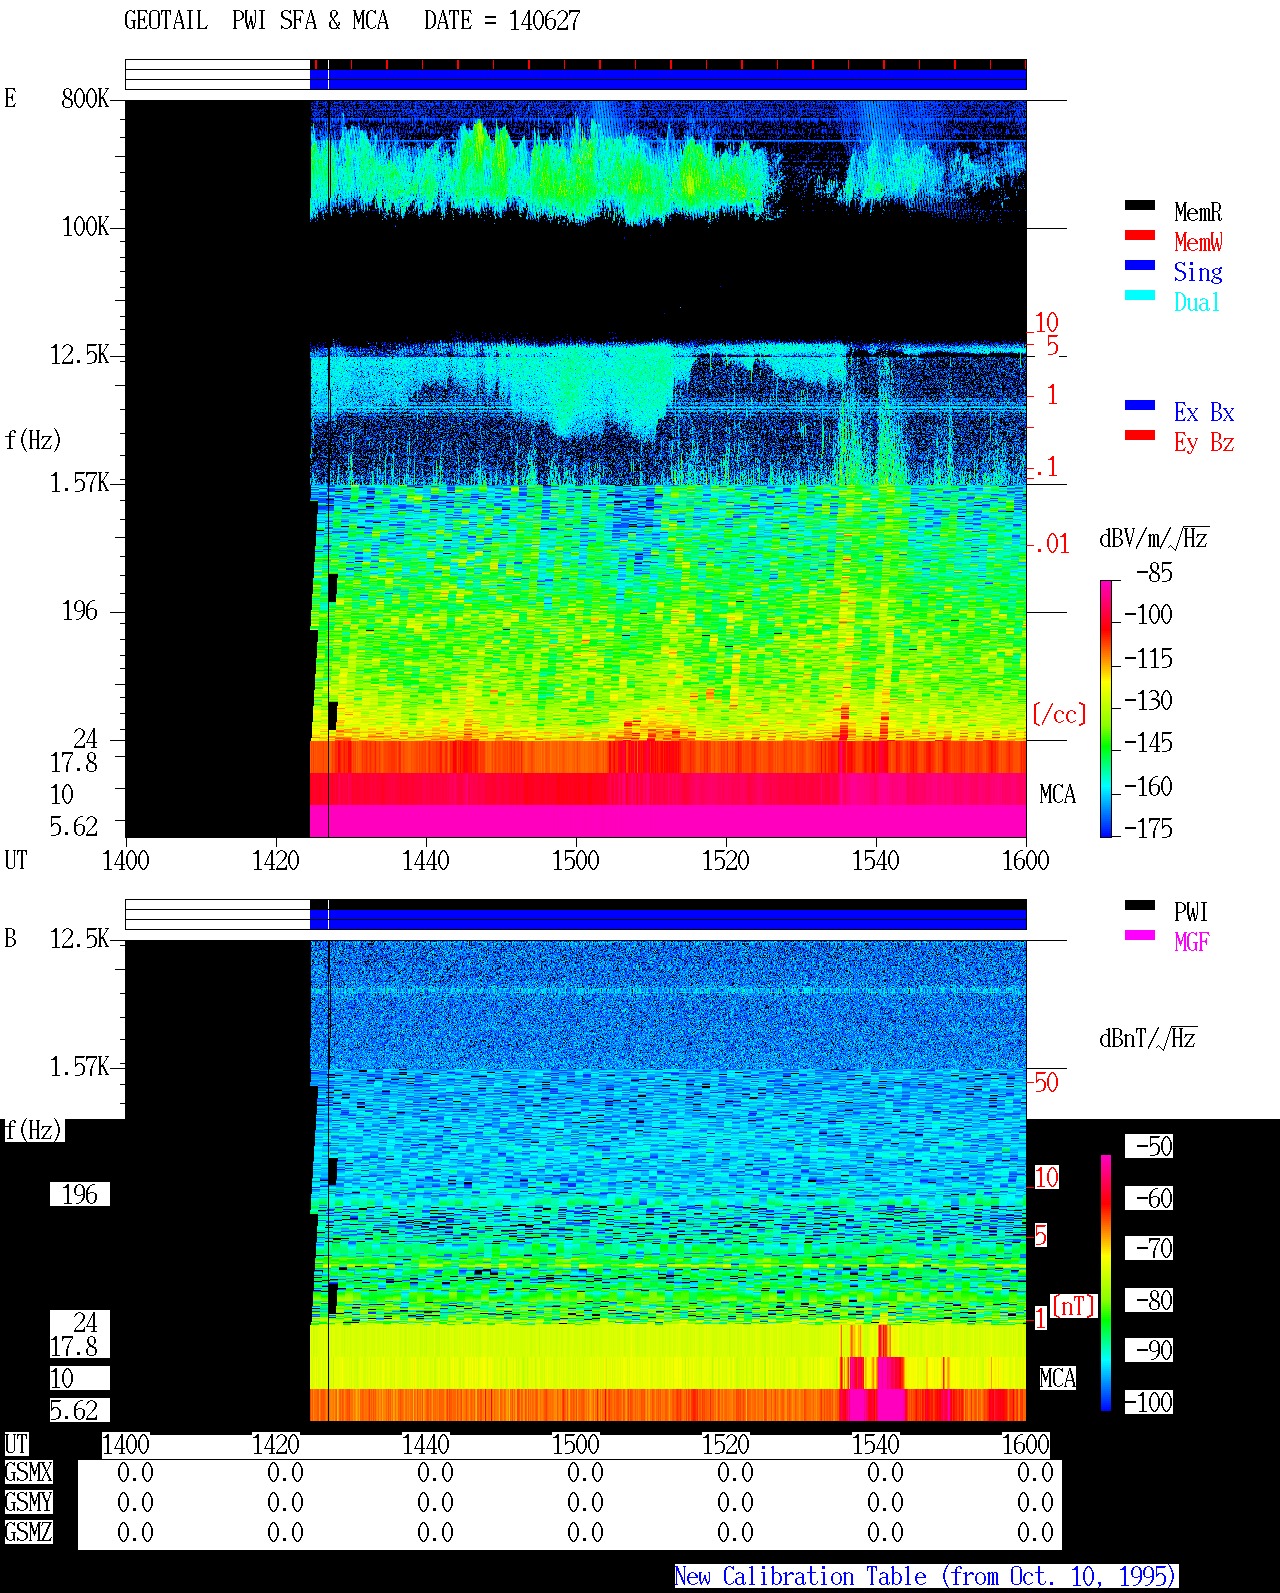
Task: Click the red Ey Bz legend swatch
Action: coord(1140,436)
